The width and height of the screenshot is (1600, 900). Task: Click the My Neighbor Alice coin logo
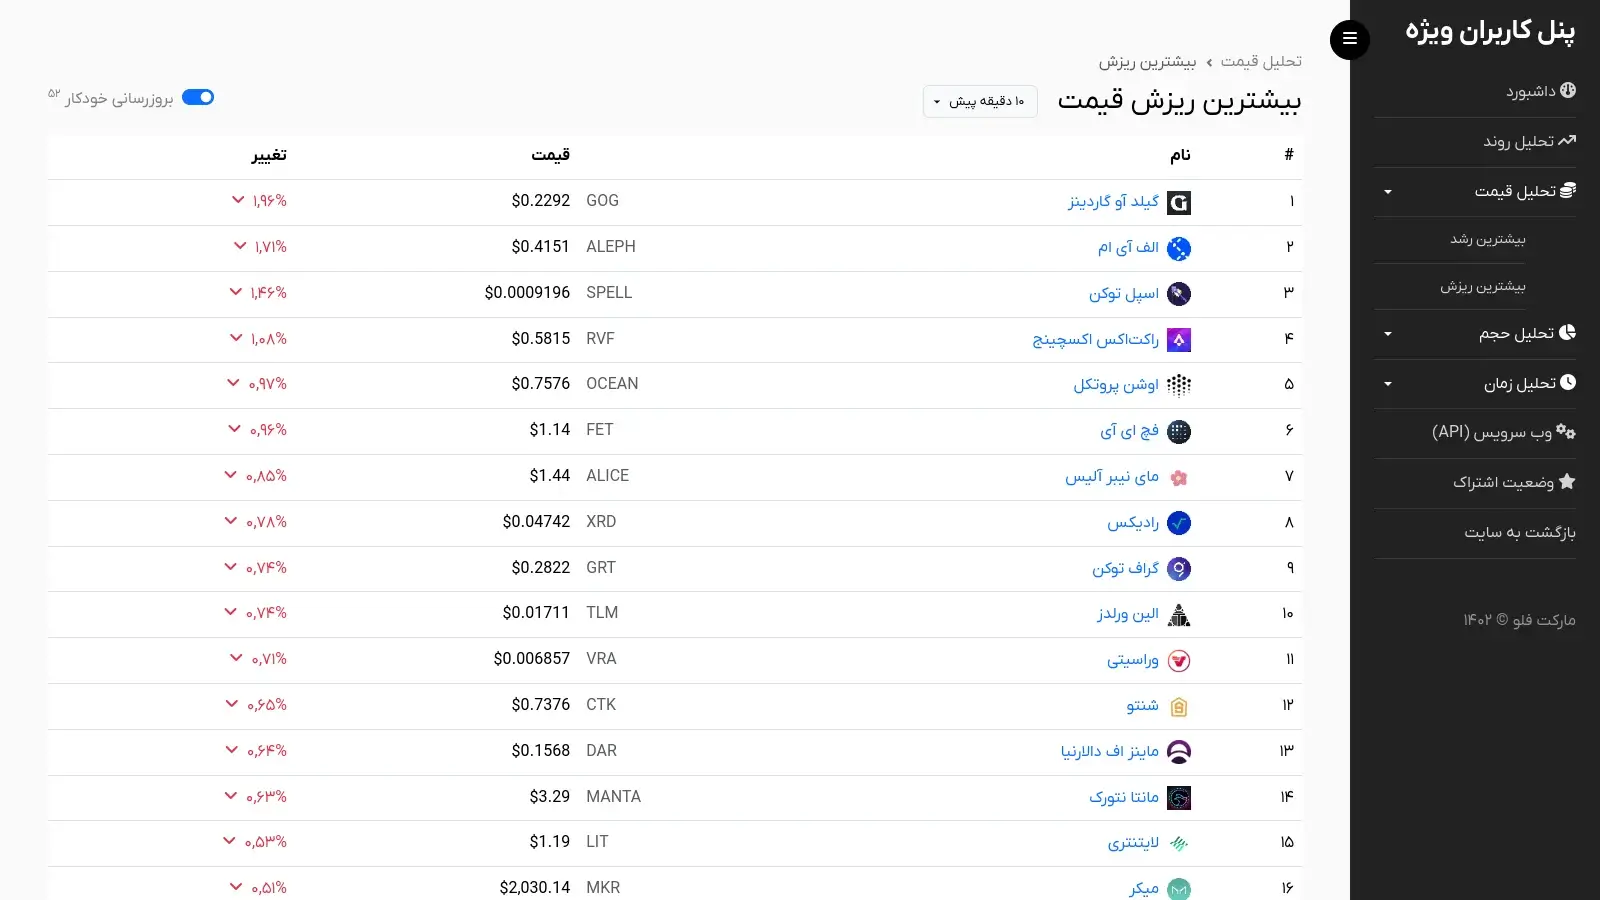1179,477
